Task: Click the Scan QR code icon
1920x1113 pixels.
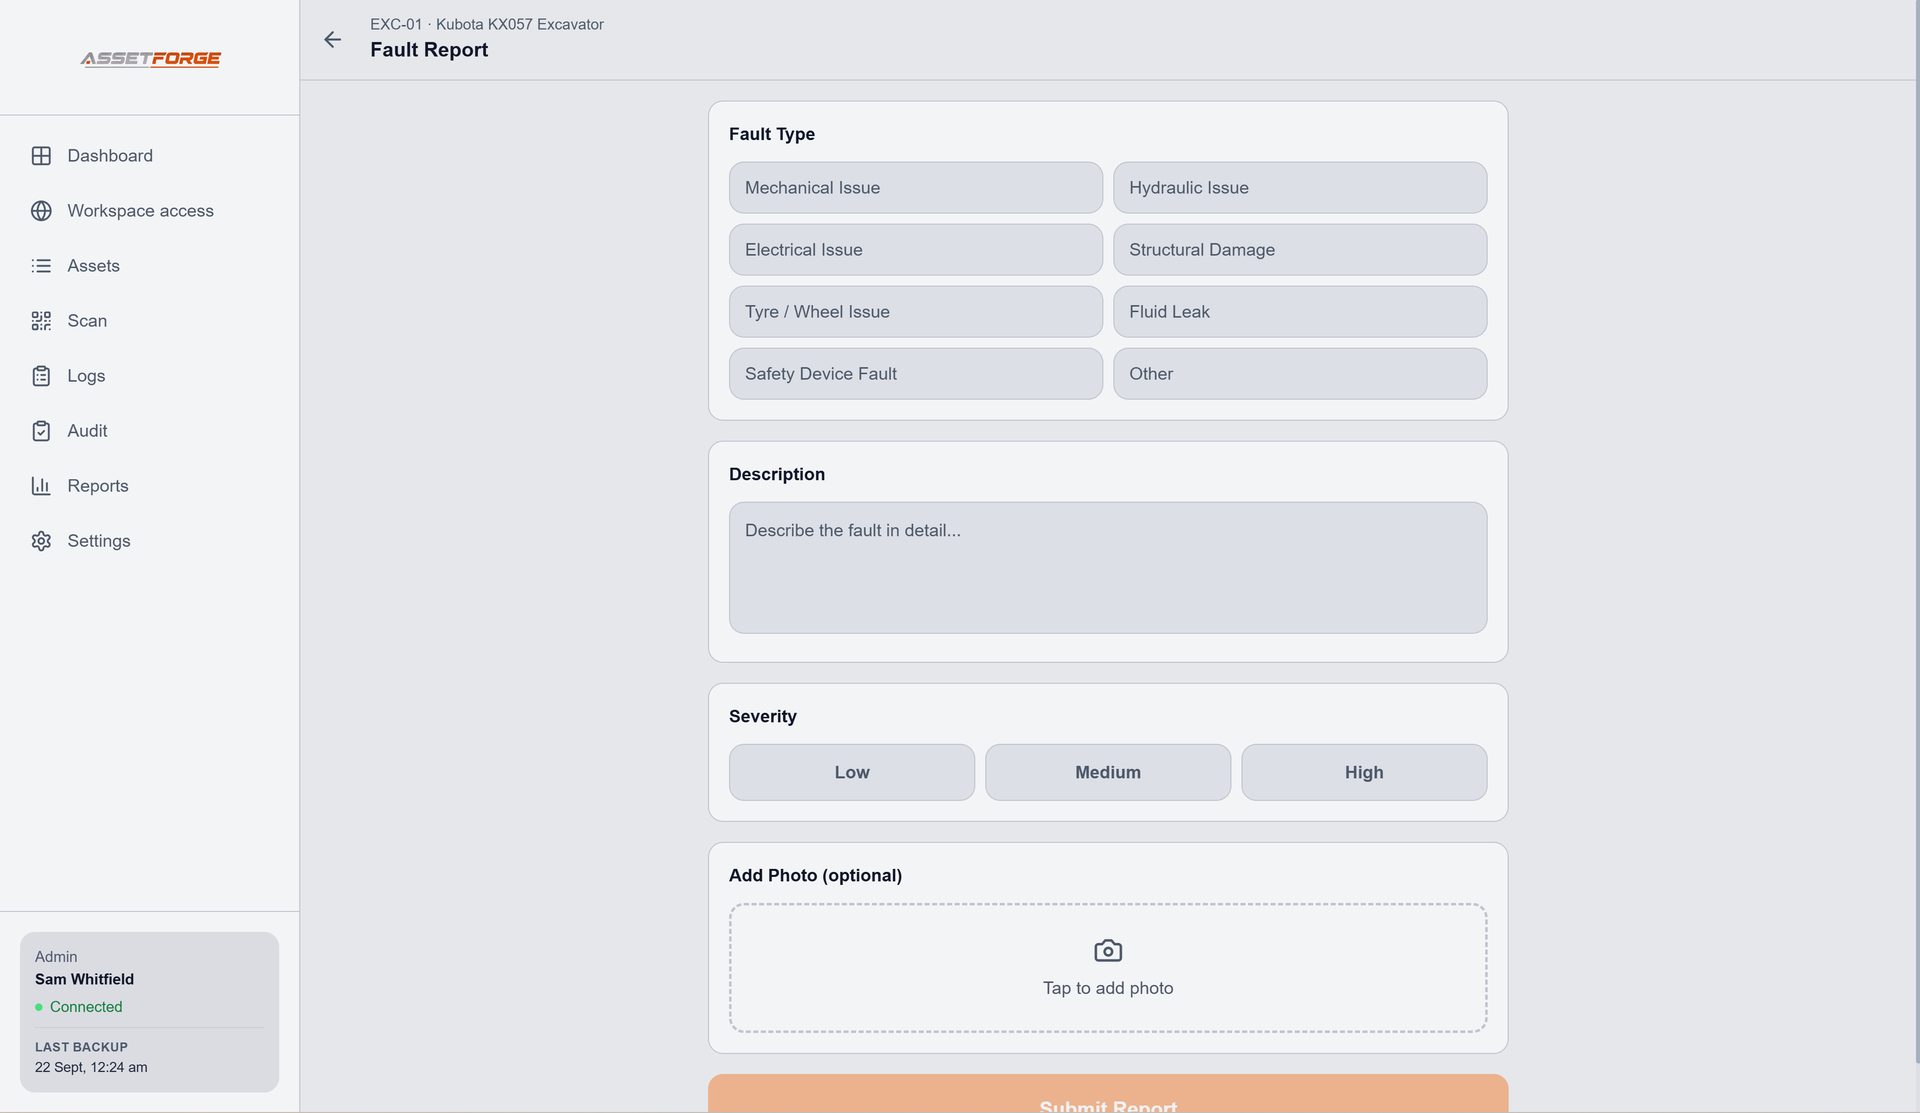Action: click(x=41, y=321)
